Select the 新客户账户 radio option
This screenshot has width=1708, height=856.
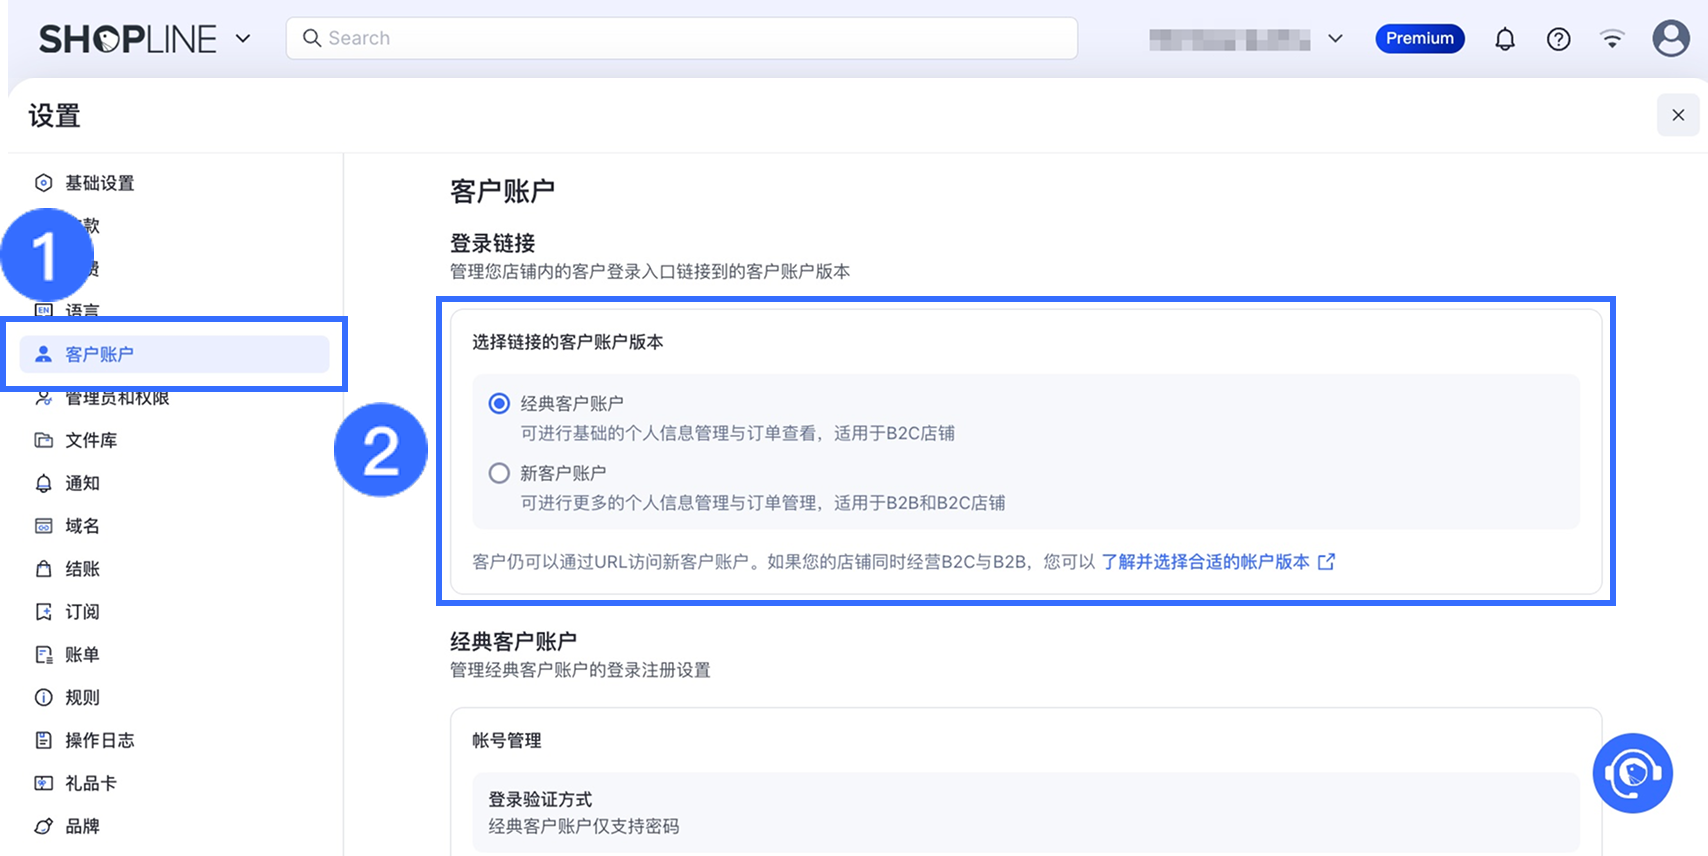coord(499,473)
